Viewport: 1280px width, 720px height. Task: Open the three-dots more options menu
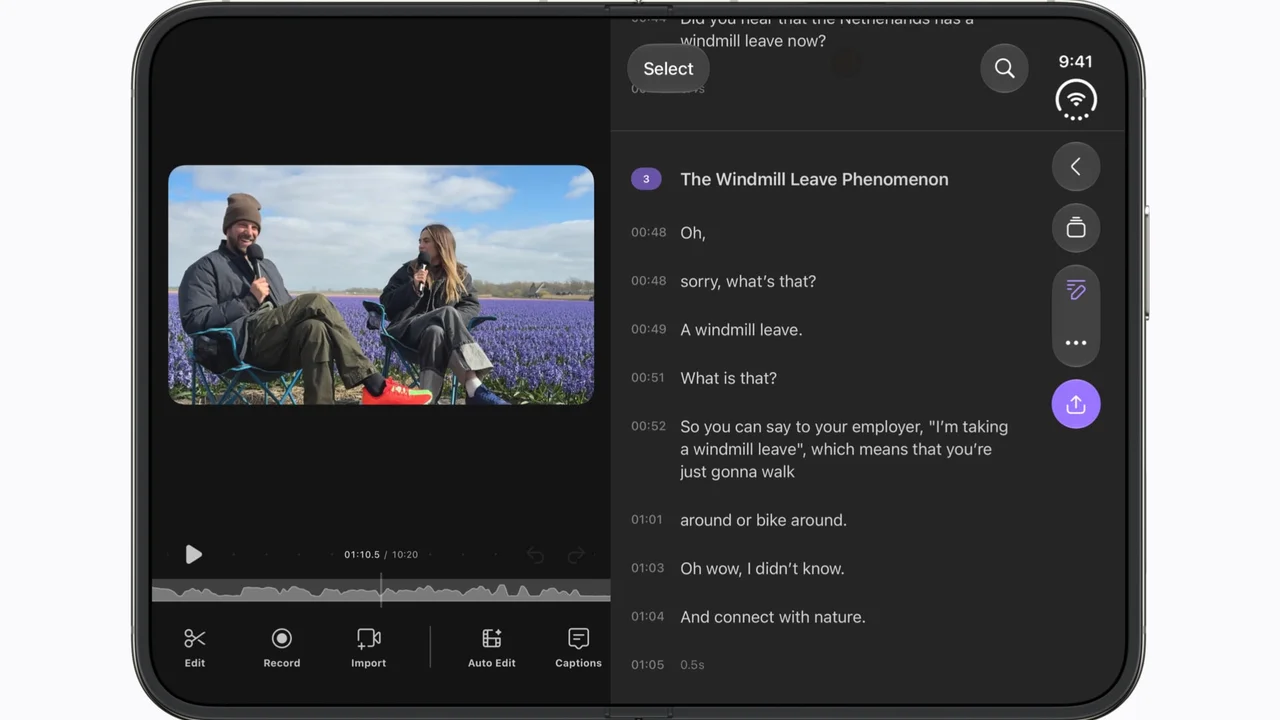1076,343
